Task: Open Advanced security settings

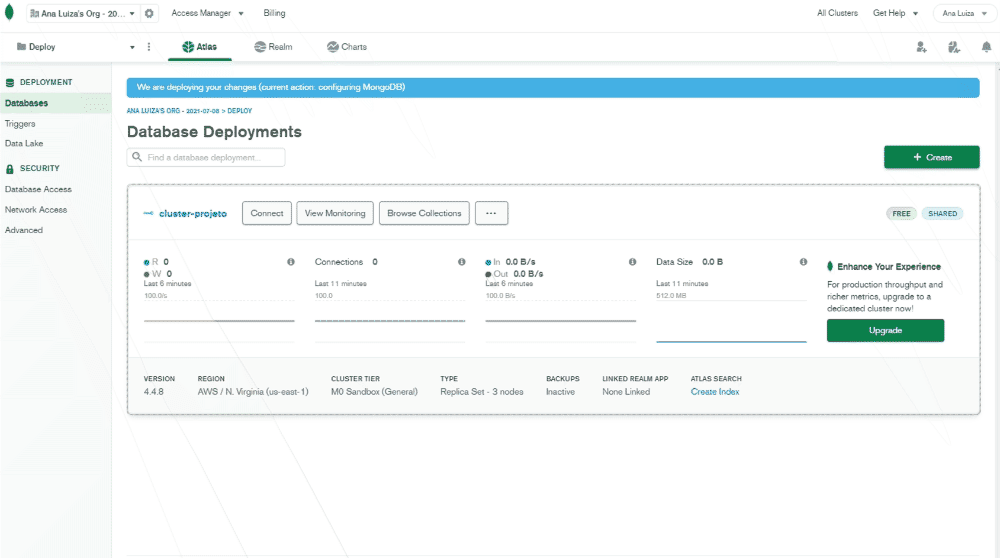Action: tap(24, 230)
